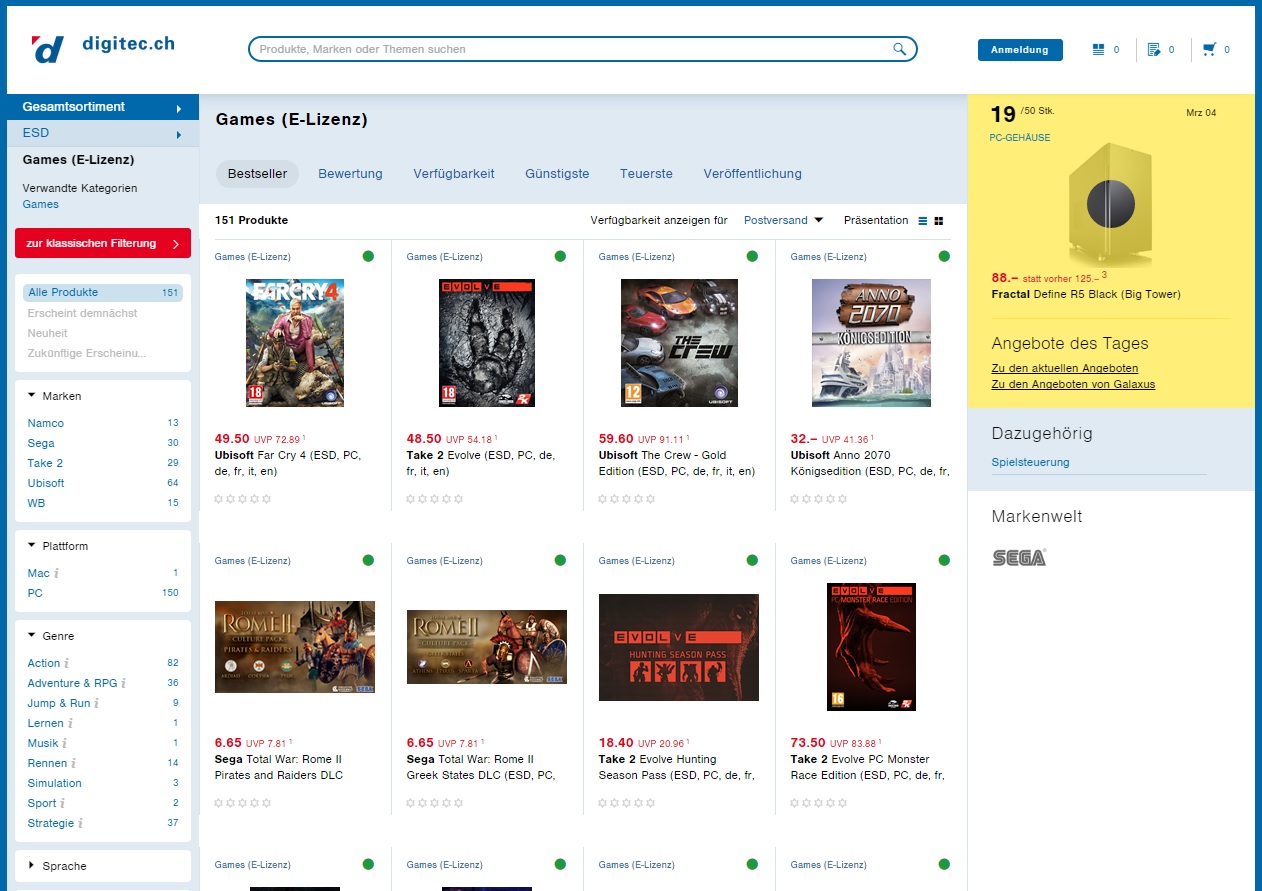Click the SEGA brand logo
This screenshot has width=1262, height=891.
point(1018,558)
